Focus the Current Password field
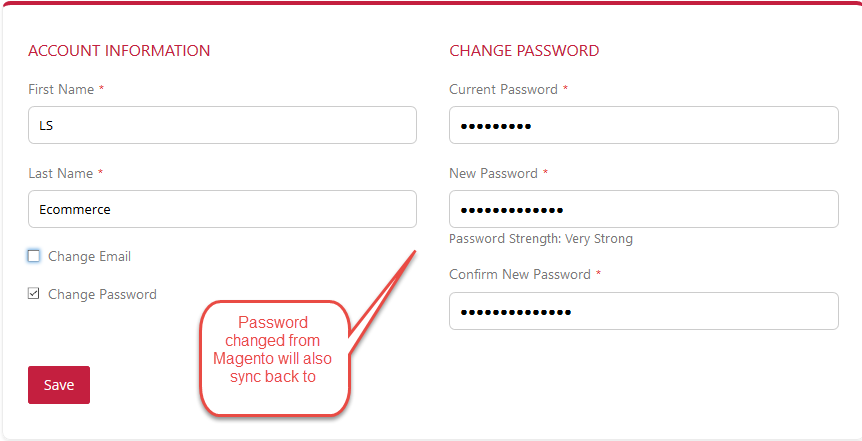This screenshot has height=441, width=862. (x=643, y=125)
